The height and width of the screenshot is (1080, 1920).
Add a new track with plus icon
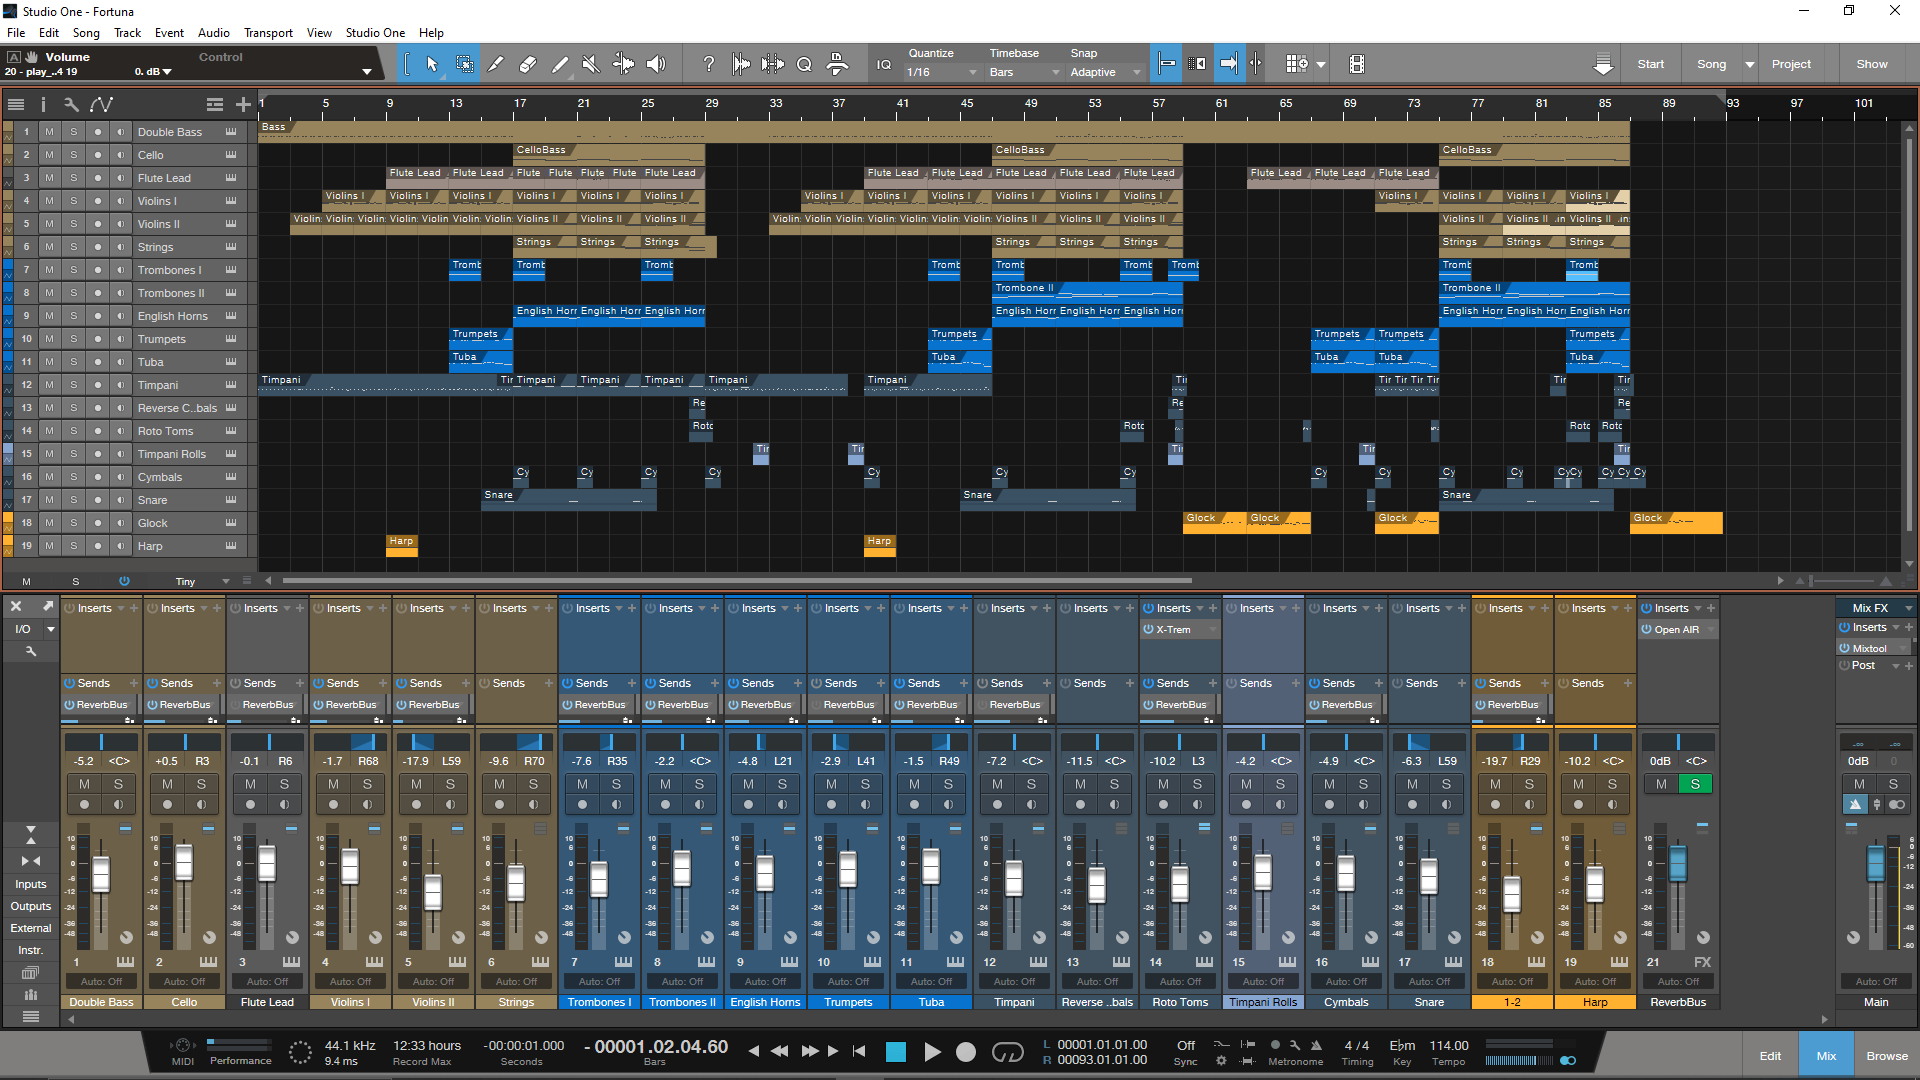(243, 104)
